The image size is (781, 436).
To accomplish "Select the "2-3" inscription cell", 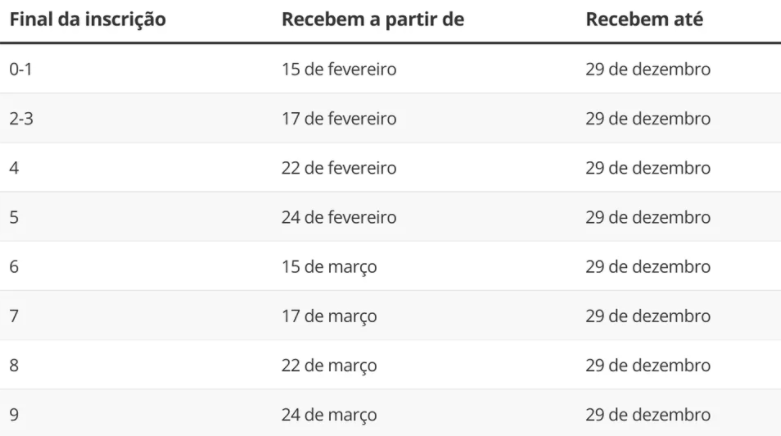I will (20, 119).
